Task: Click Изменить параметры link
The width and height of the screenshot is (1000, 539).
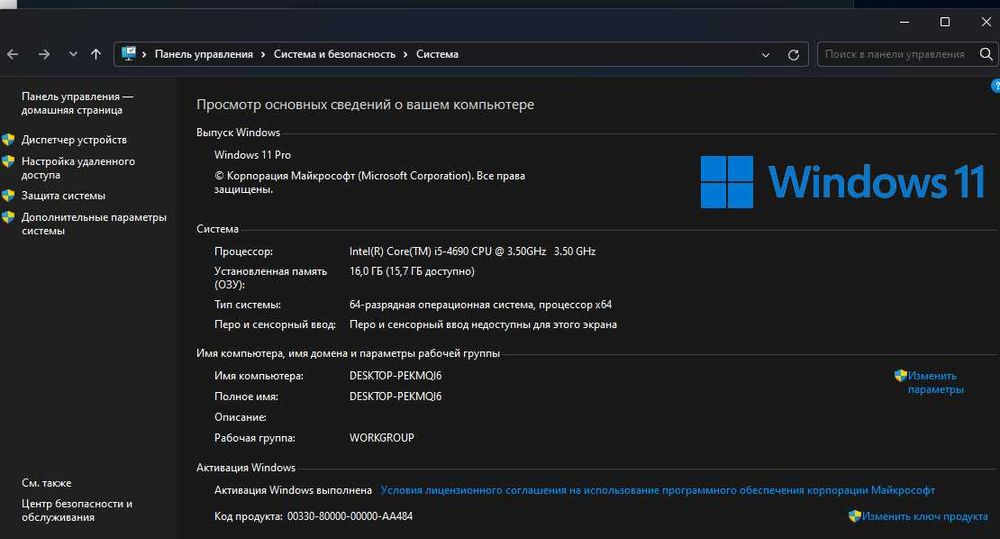Action: tap(935, 382)
